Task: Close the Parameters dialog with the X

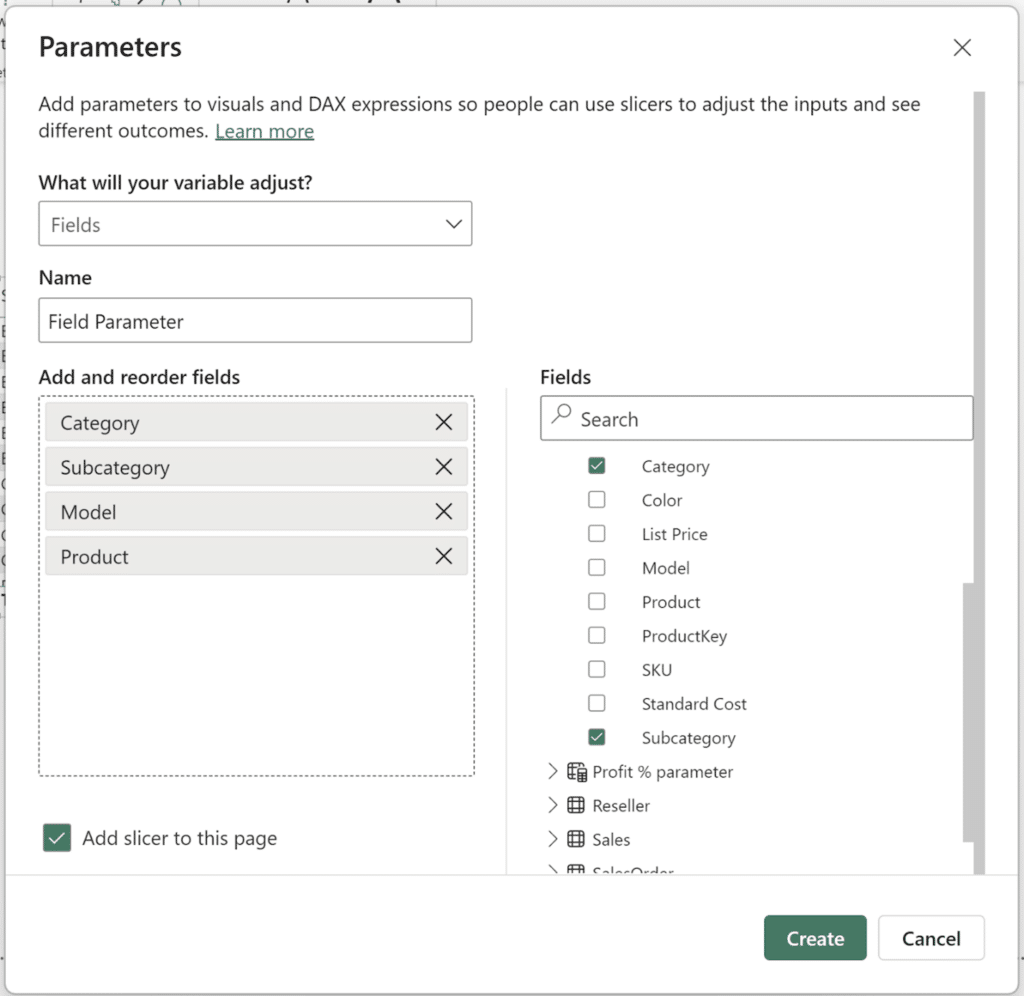Action: pyautogui.click(x=962, y=47)
